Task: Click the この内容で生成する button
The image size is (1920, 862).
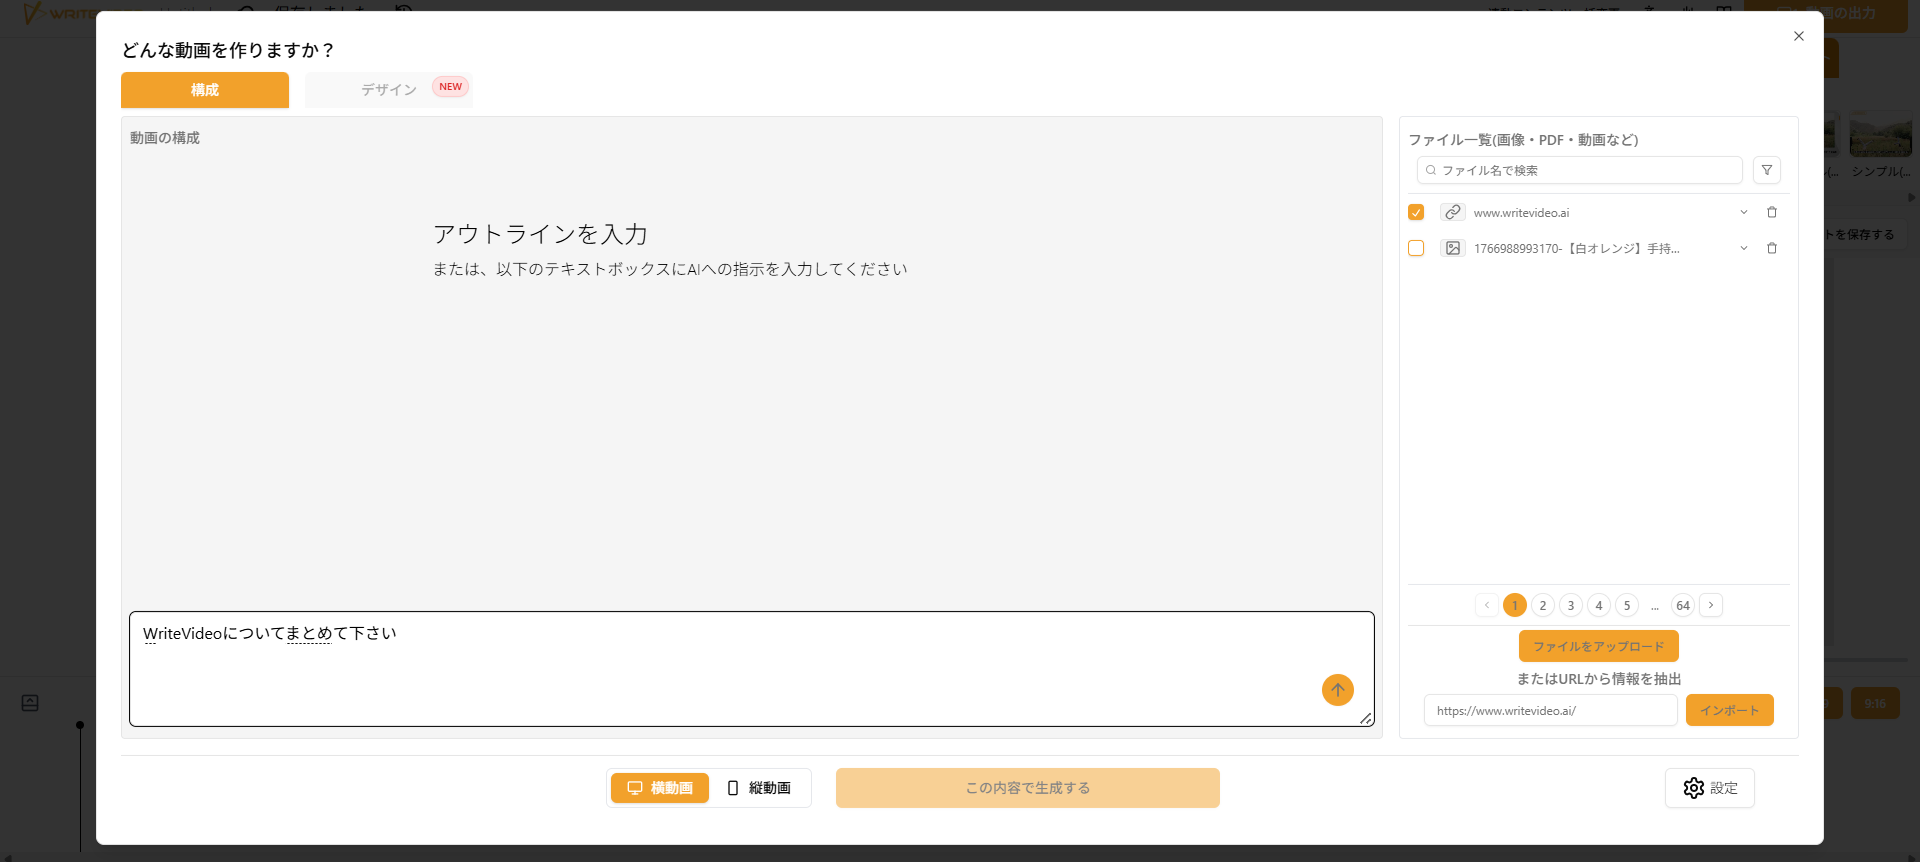Action: pos(1028,788)
